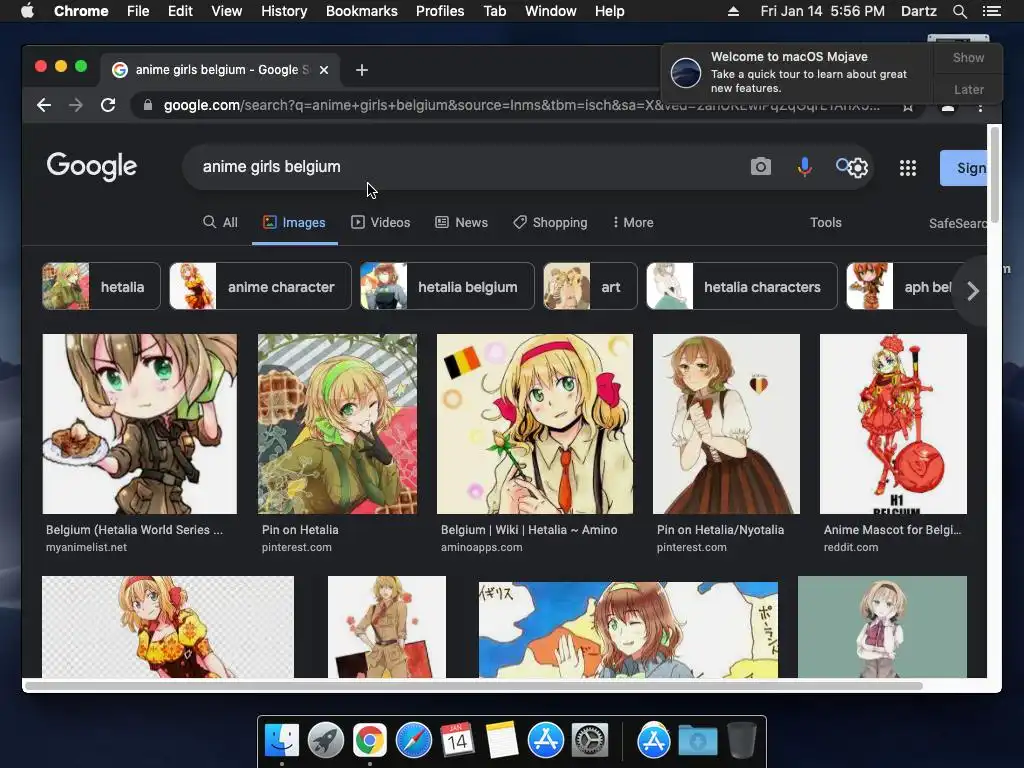Switch to the Videos tab
The image size is (1024, 768).
(381, 223)
